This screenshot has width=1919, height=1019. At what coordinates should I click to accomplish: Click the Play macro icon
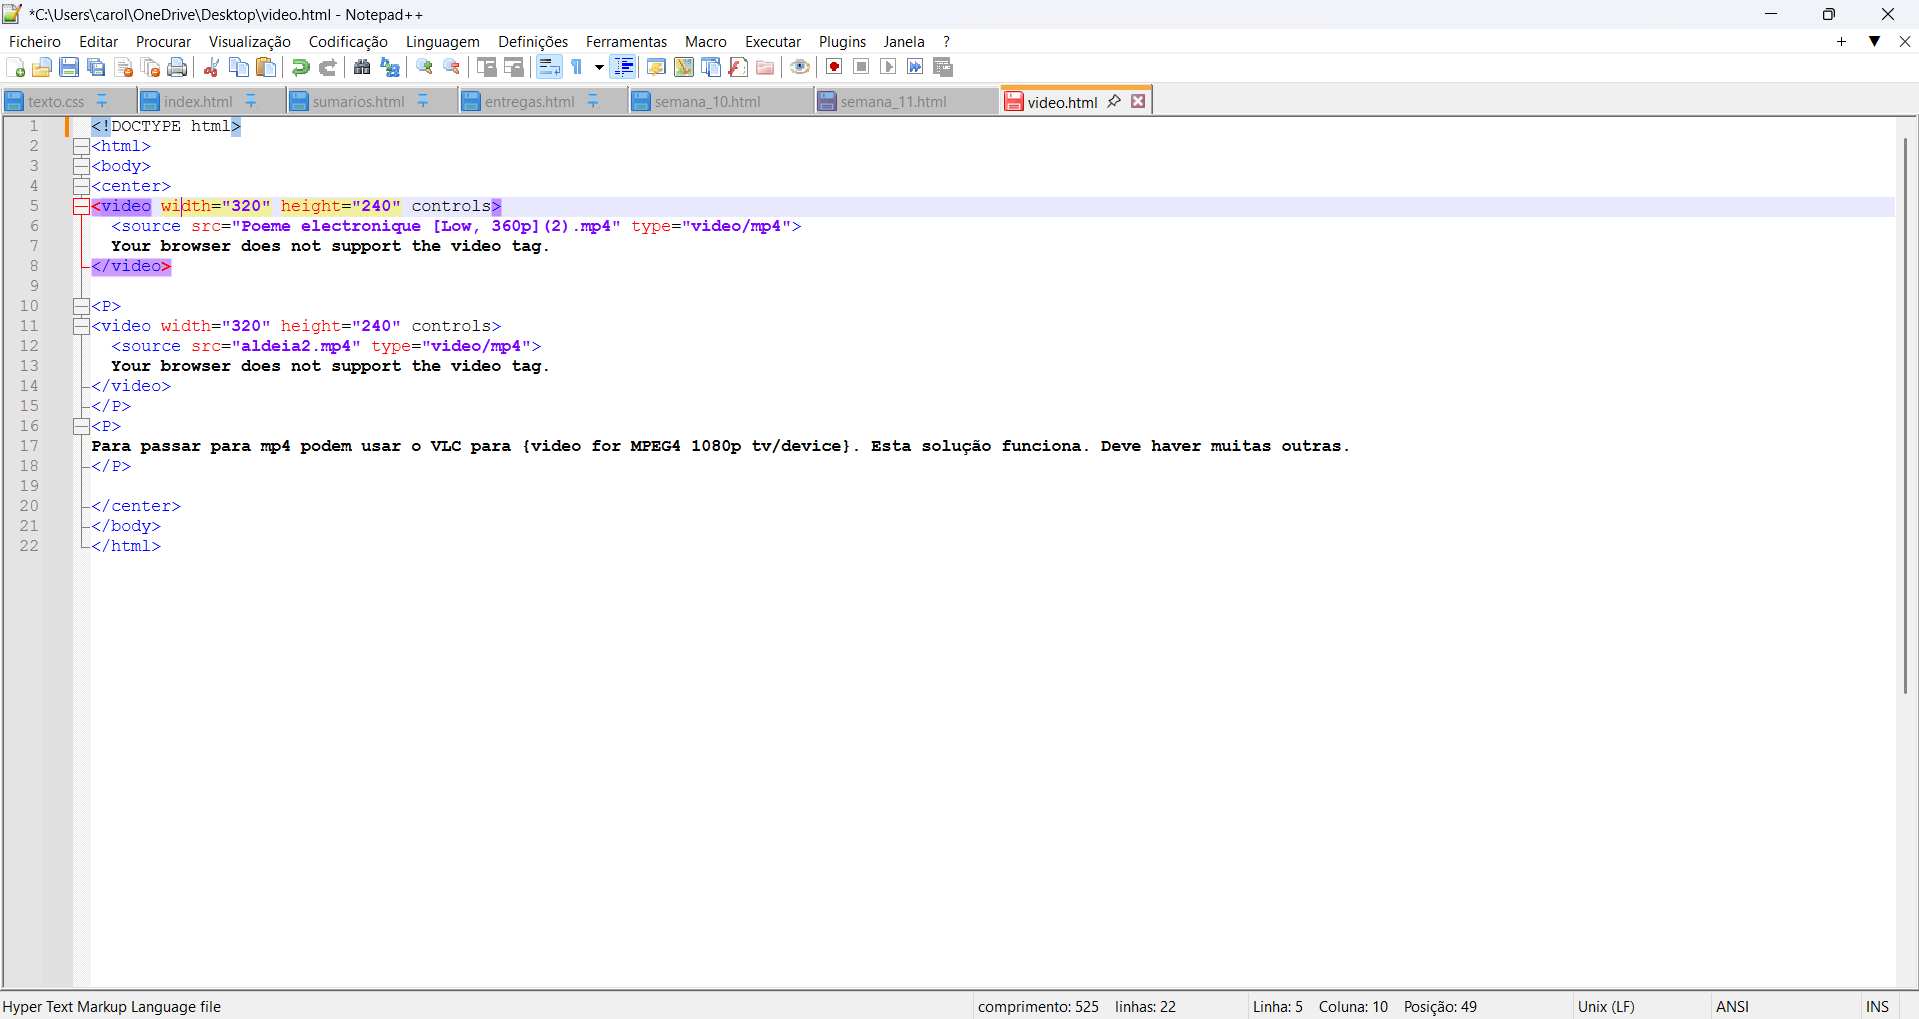pos(888,67)
